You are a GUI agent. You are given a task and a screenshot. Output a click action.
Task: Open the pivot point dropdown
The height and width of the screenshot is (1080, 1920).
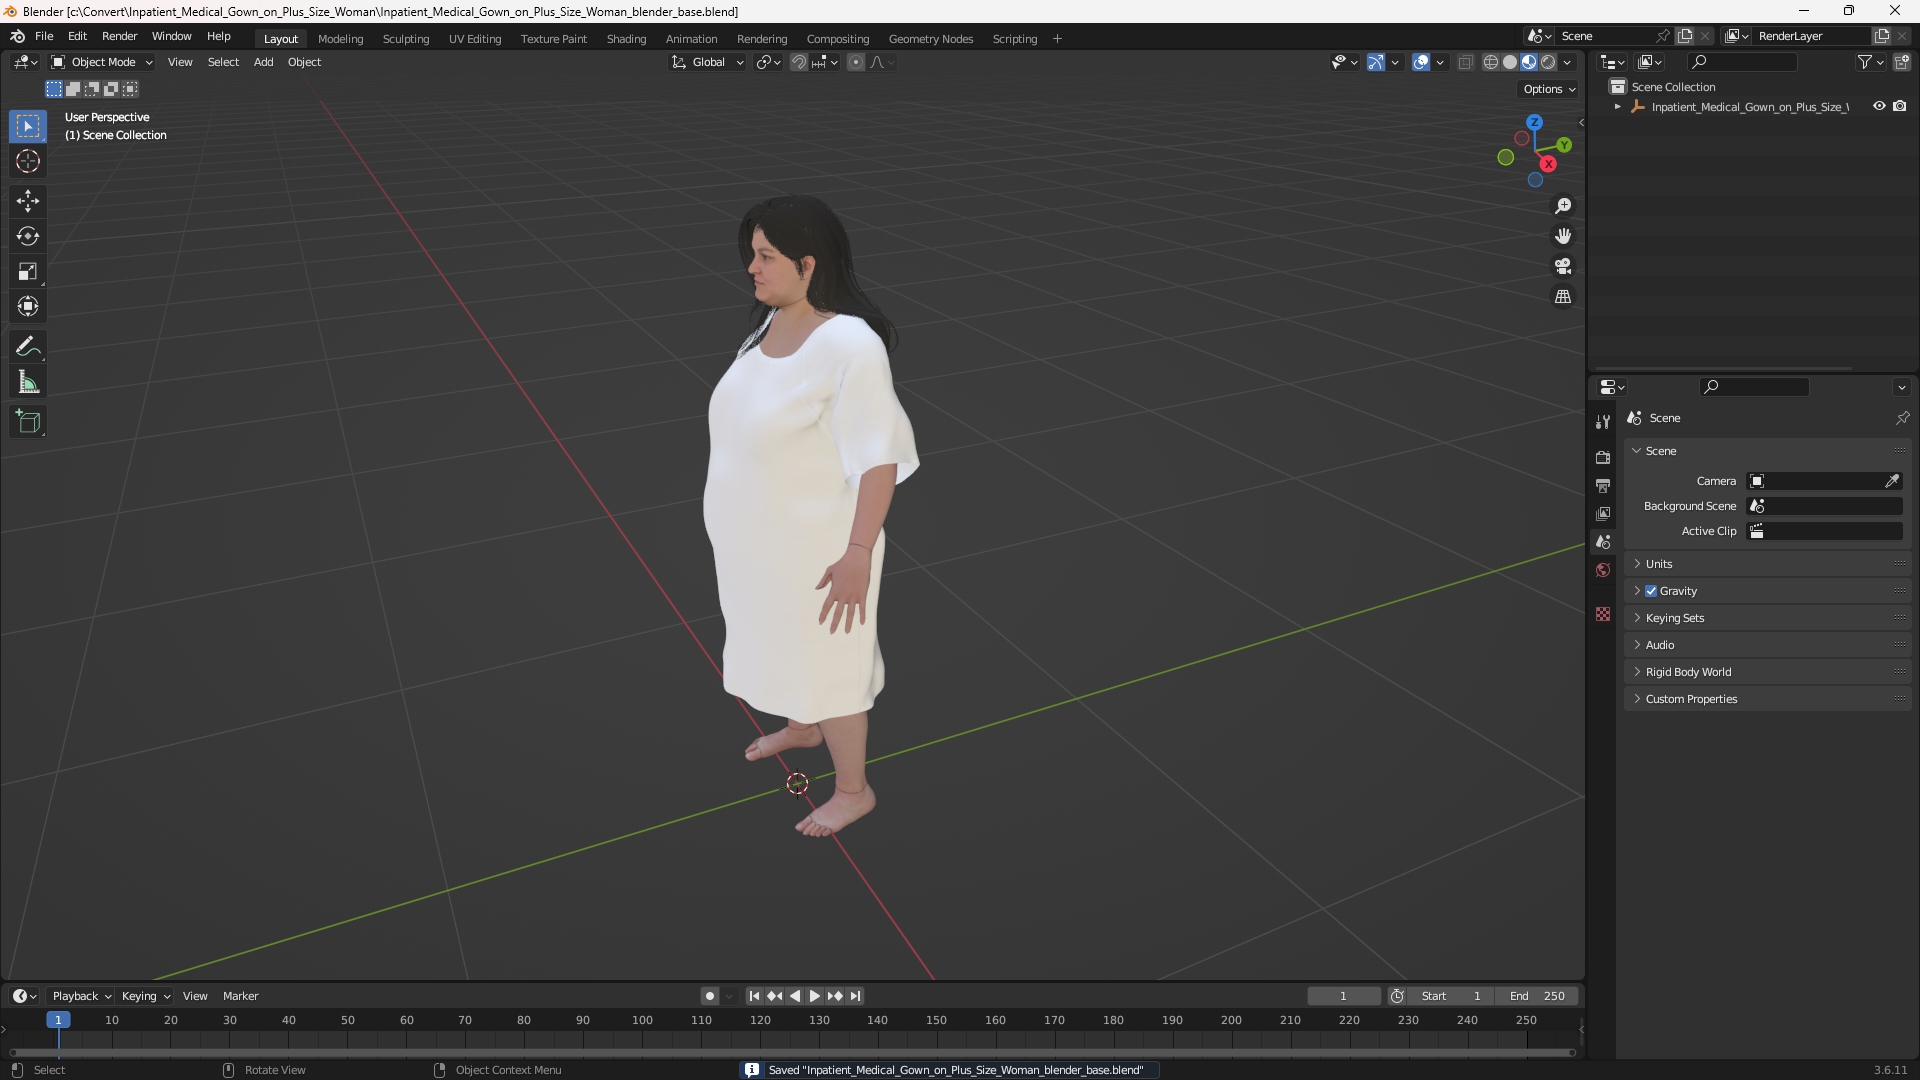point(768,62)
